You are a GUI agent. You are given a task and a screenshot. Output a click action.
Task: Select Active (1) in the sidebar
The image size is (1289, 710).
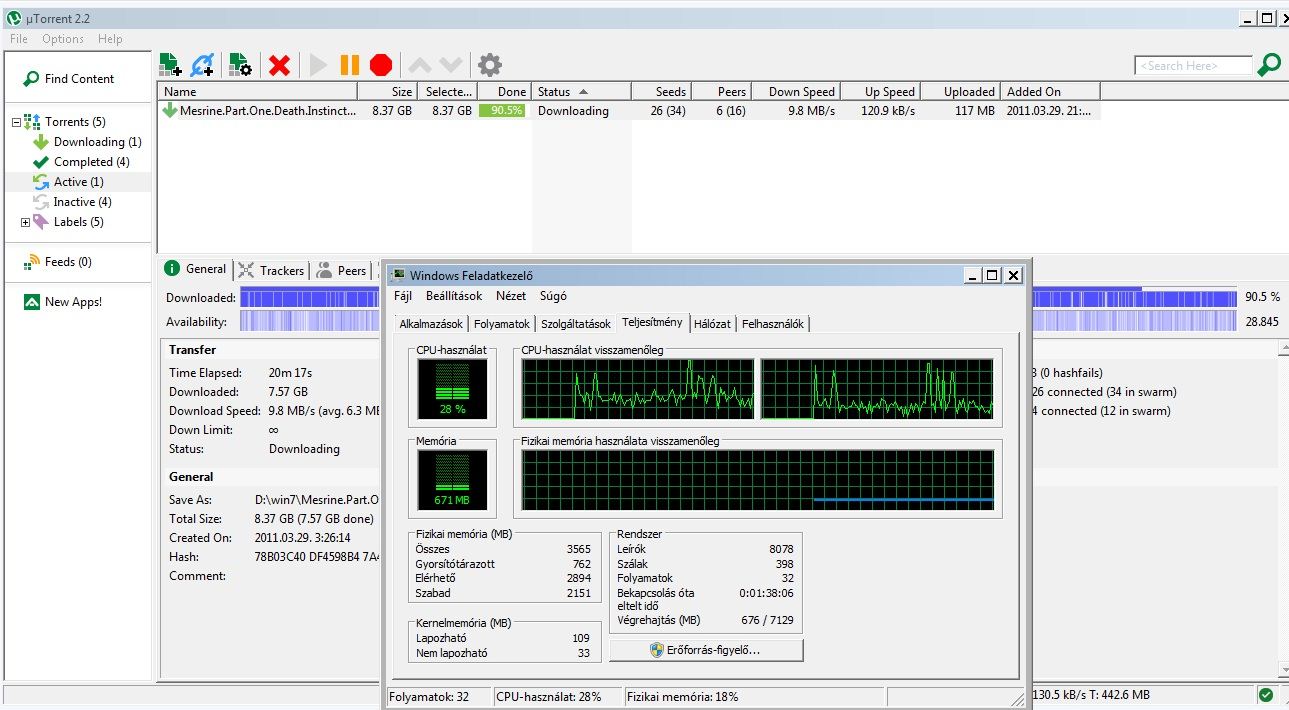click(68, 182)
